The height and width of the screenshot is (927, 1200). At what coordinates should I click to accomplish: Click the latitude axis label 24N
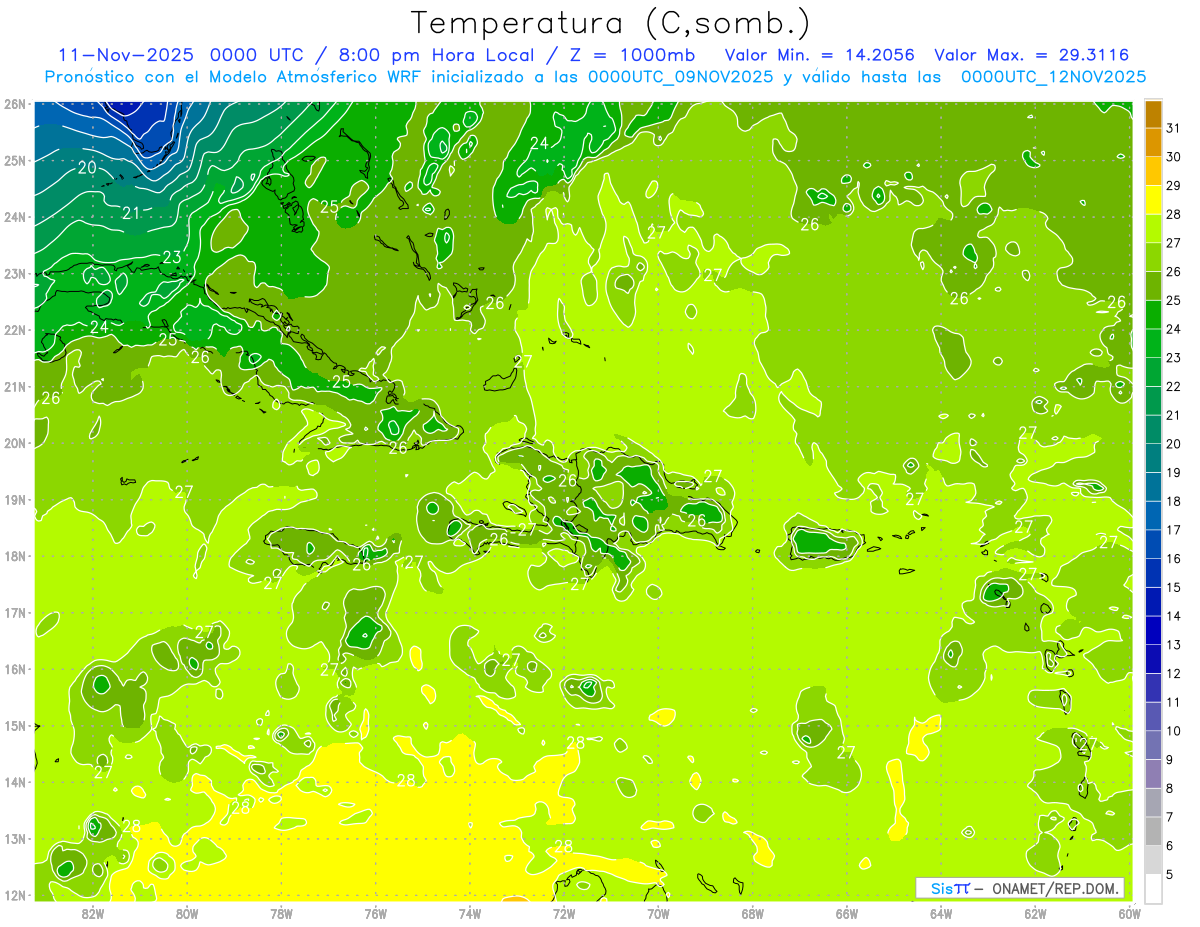coord(14,217)
